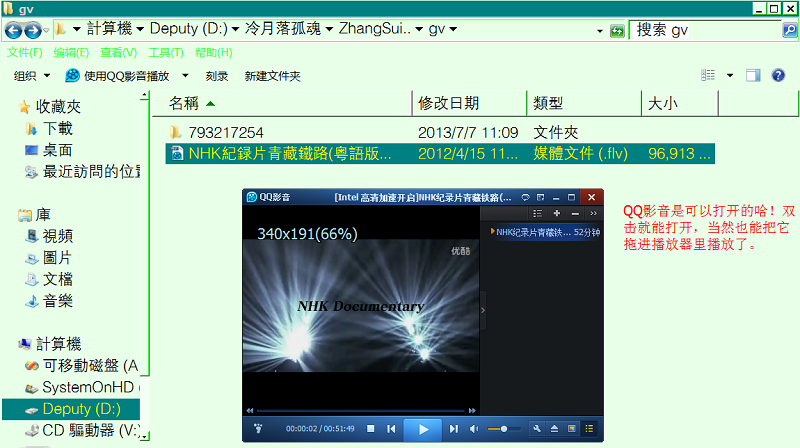Skip to previous track in QQ影音
The width and height of the screenshot is (800, 448).
click(x=391, y=429)
